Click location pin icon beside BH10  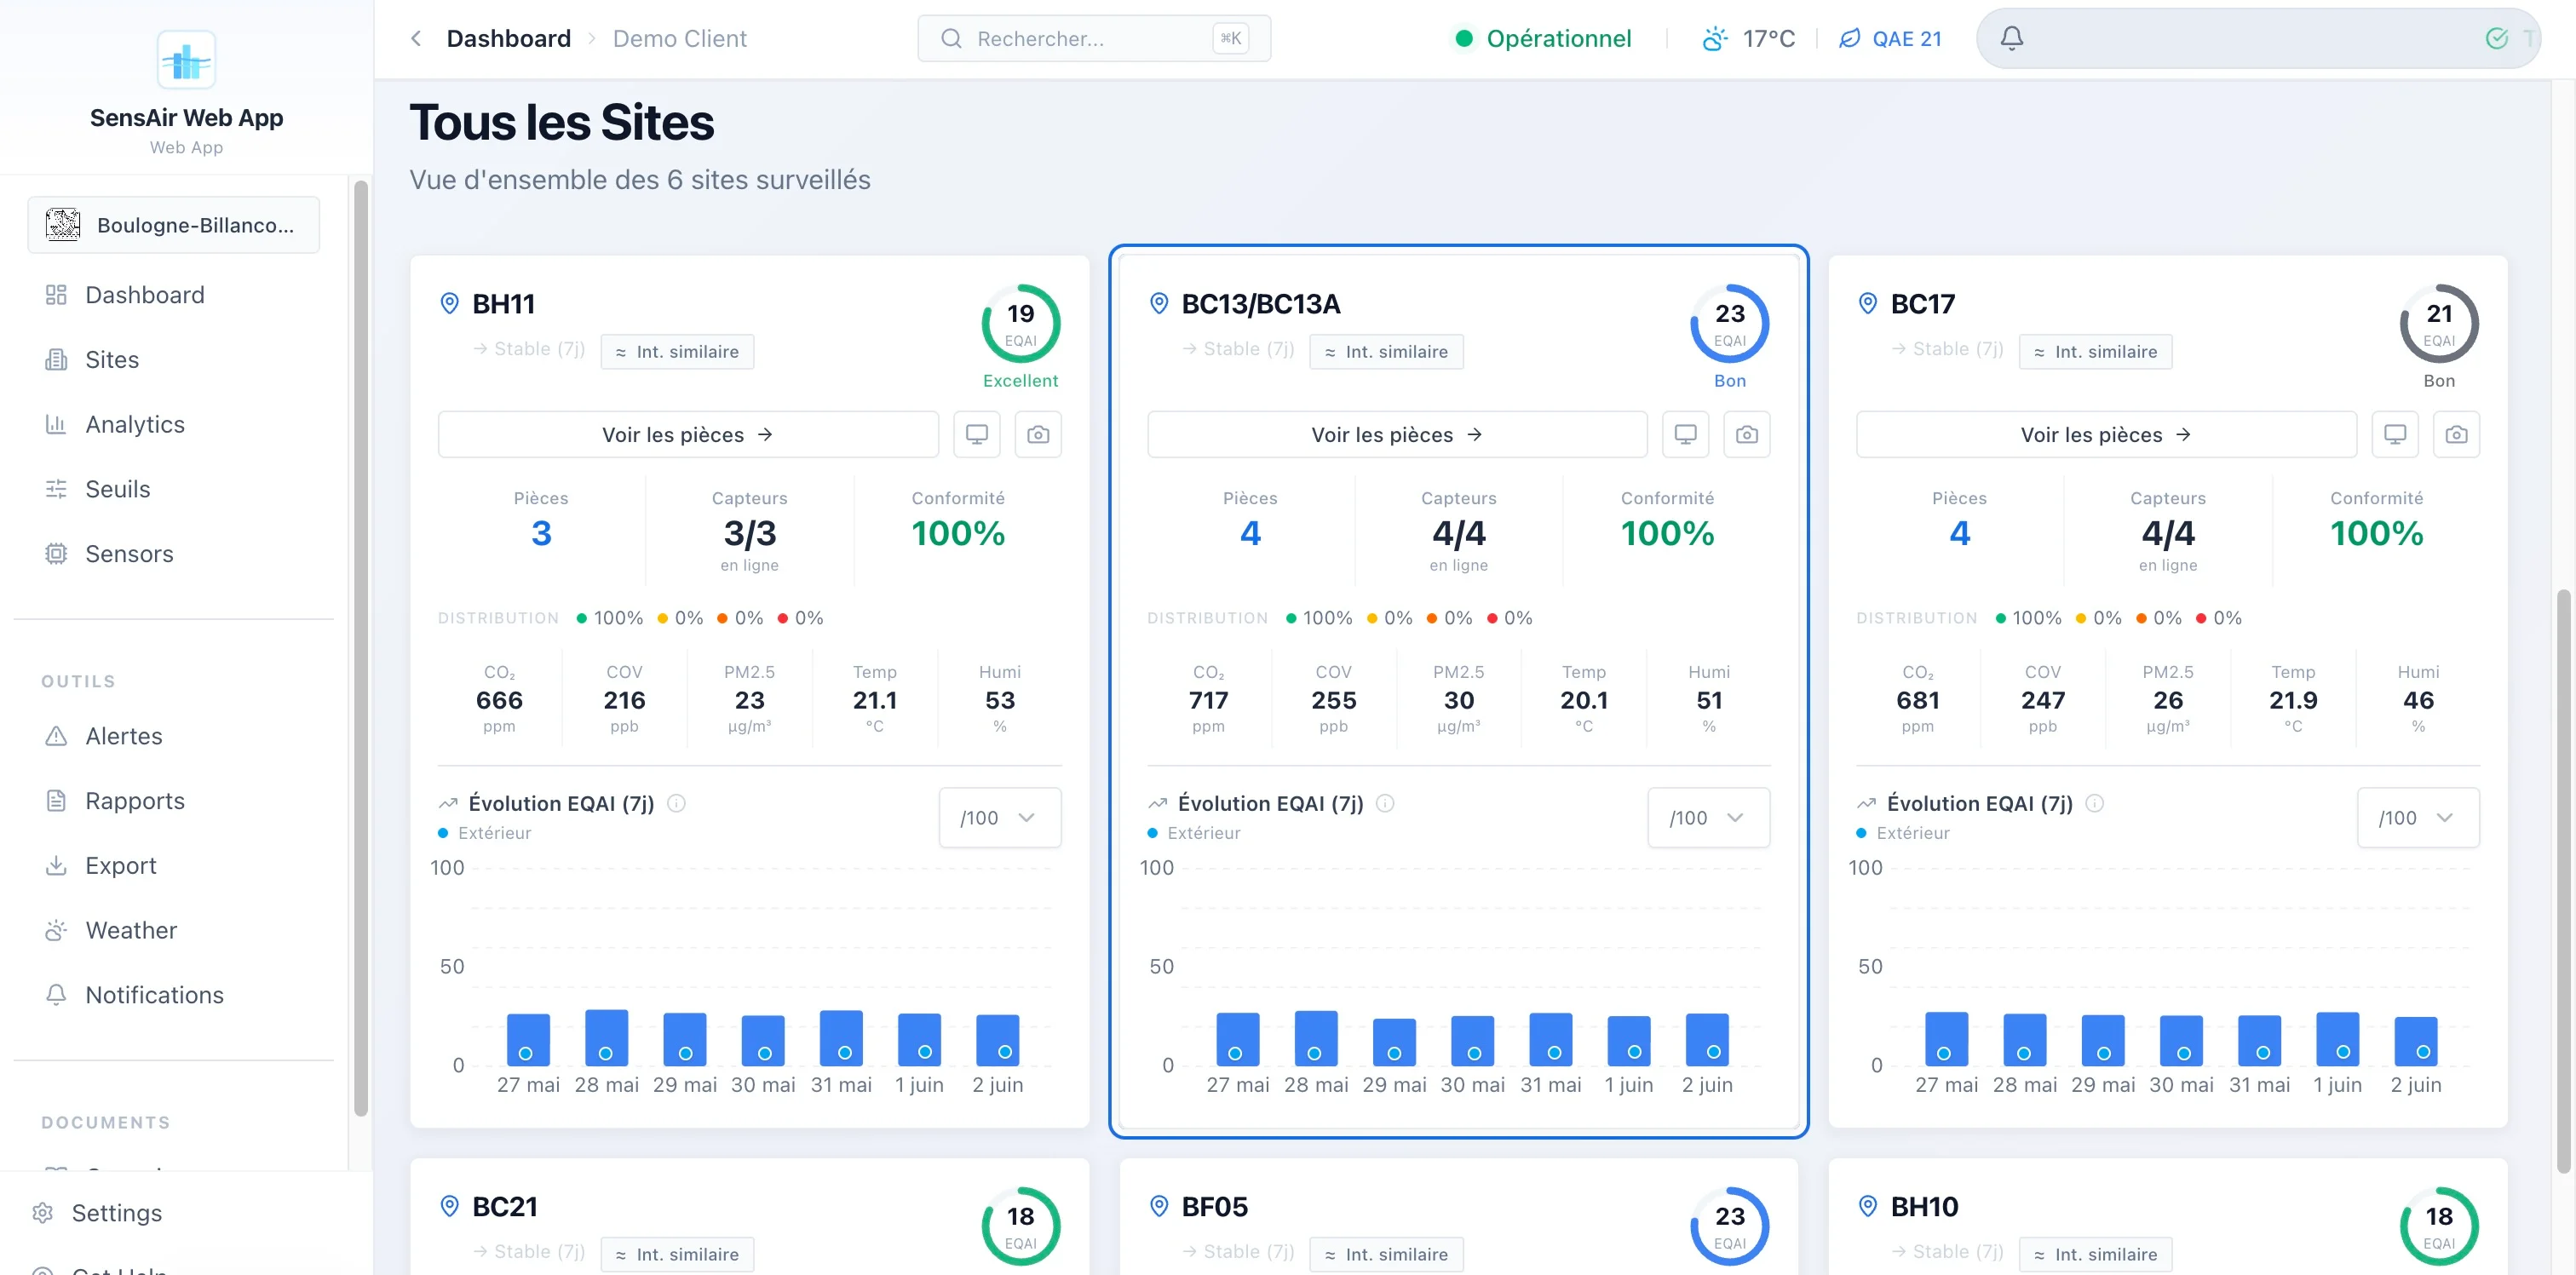coord(1867,1206)
